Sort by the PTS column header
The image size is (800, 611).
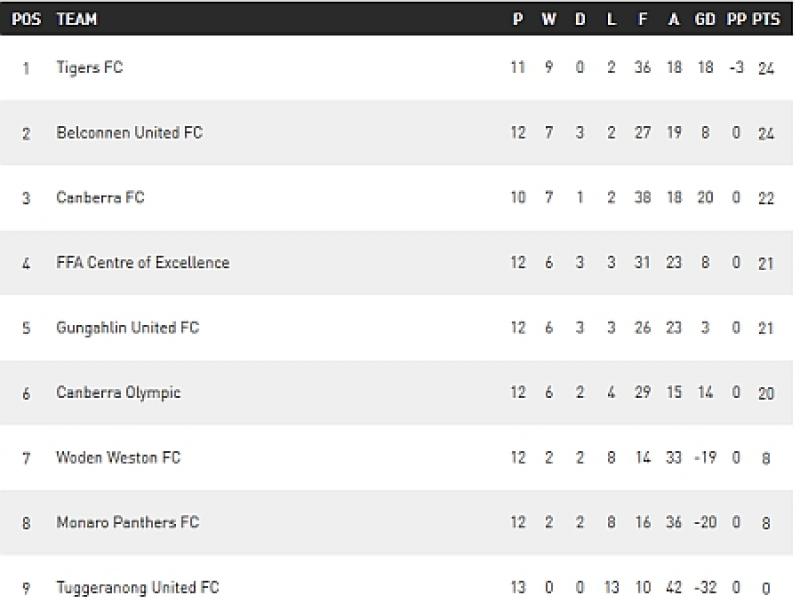click(x=766, y=19)
